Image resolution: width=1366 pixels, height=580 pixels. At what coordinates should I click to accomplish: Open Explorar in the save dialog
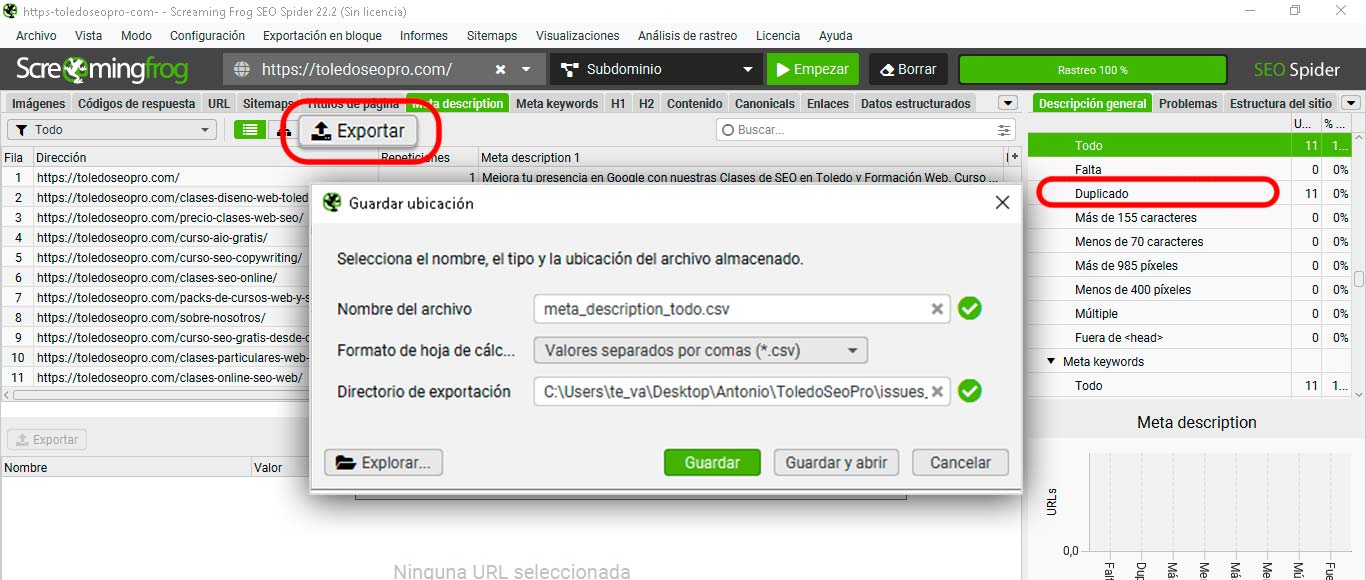tap(383, 462)
